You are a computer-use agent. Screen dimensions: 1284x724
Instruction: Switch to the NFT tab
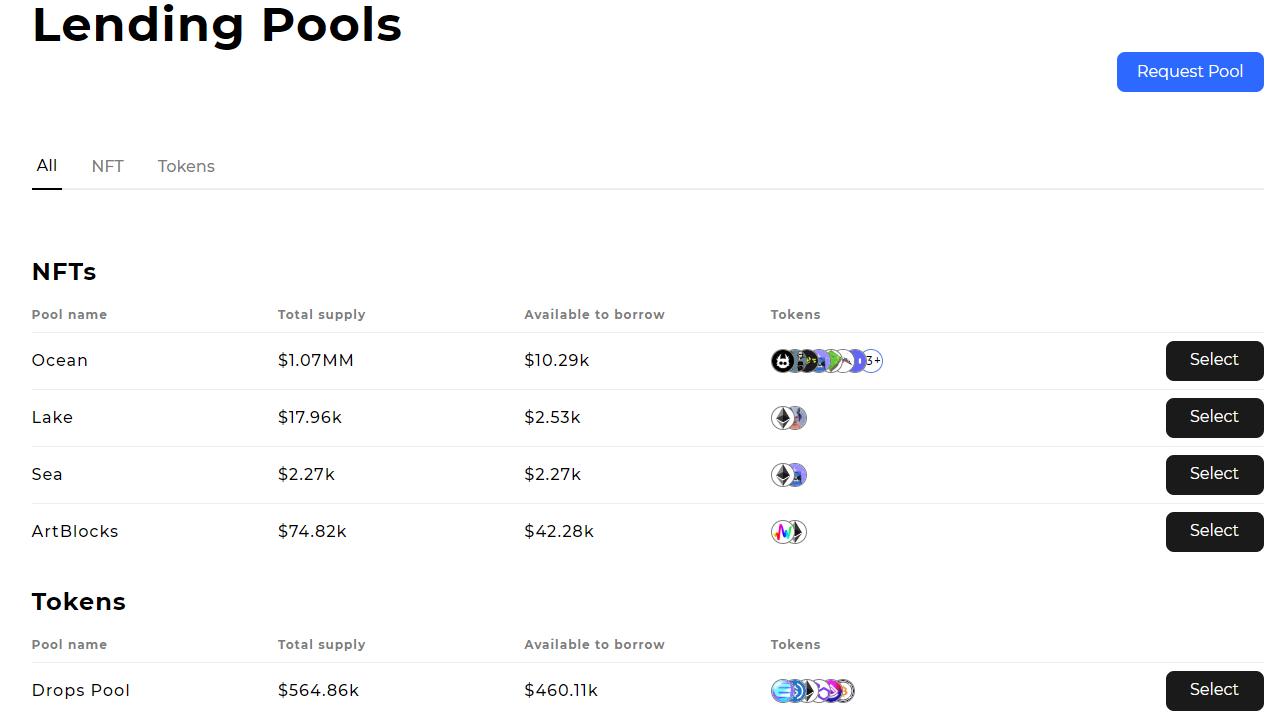tap(107, 167)
